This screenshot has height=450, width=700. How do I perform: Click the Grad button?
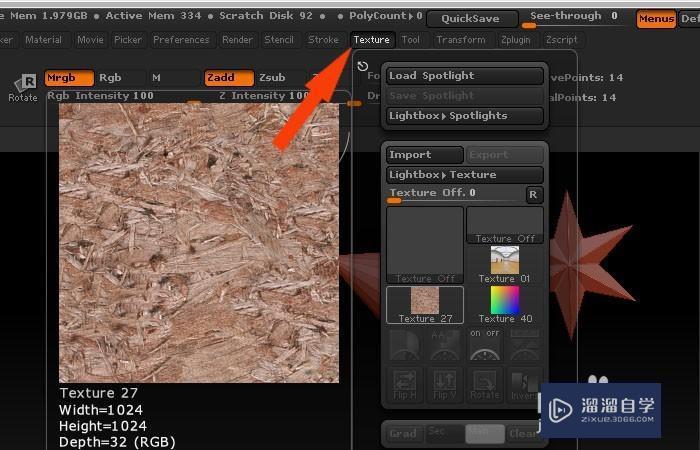405,433
